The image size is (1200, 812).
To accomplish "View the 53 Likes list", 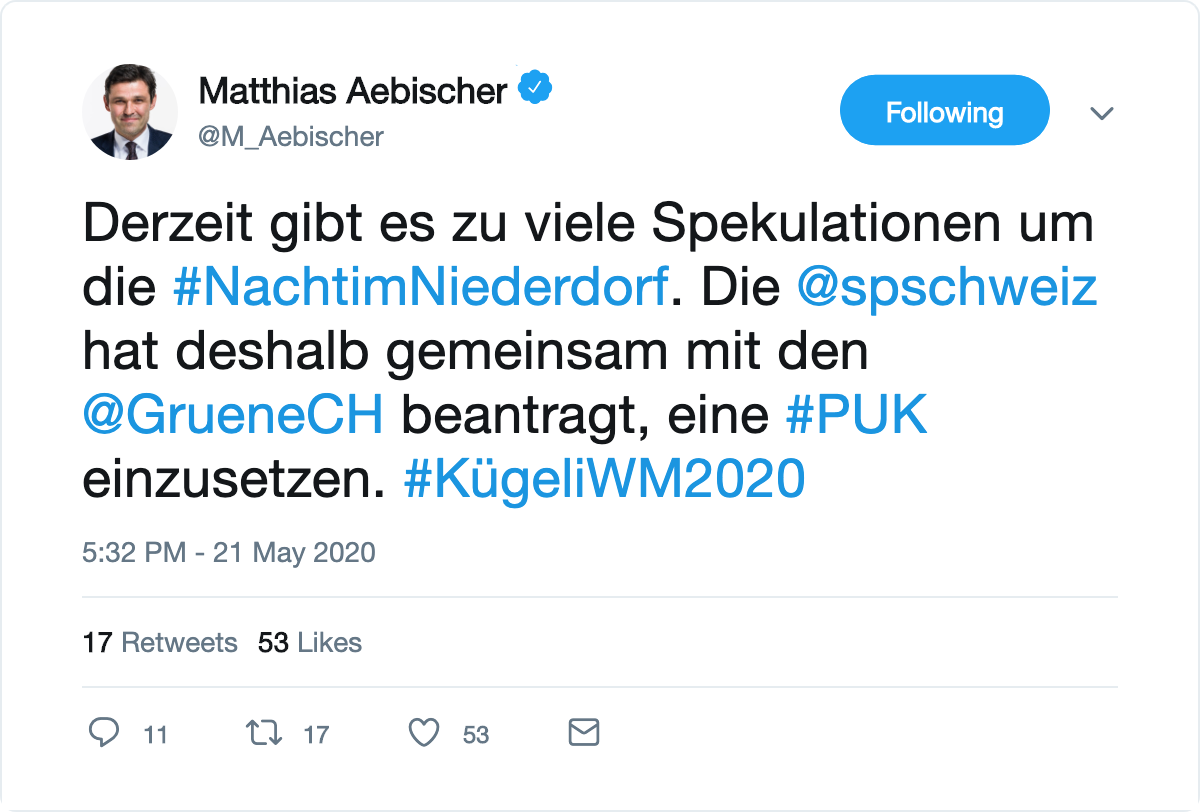I will point(310,642).
